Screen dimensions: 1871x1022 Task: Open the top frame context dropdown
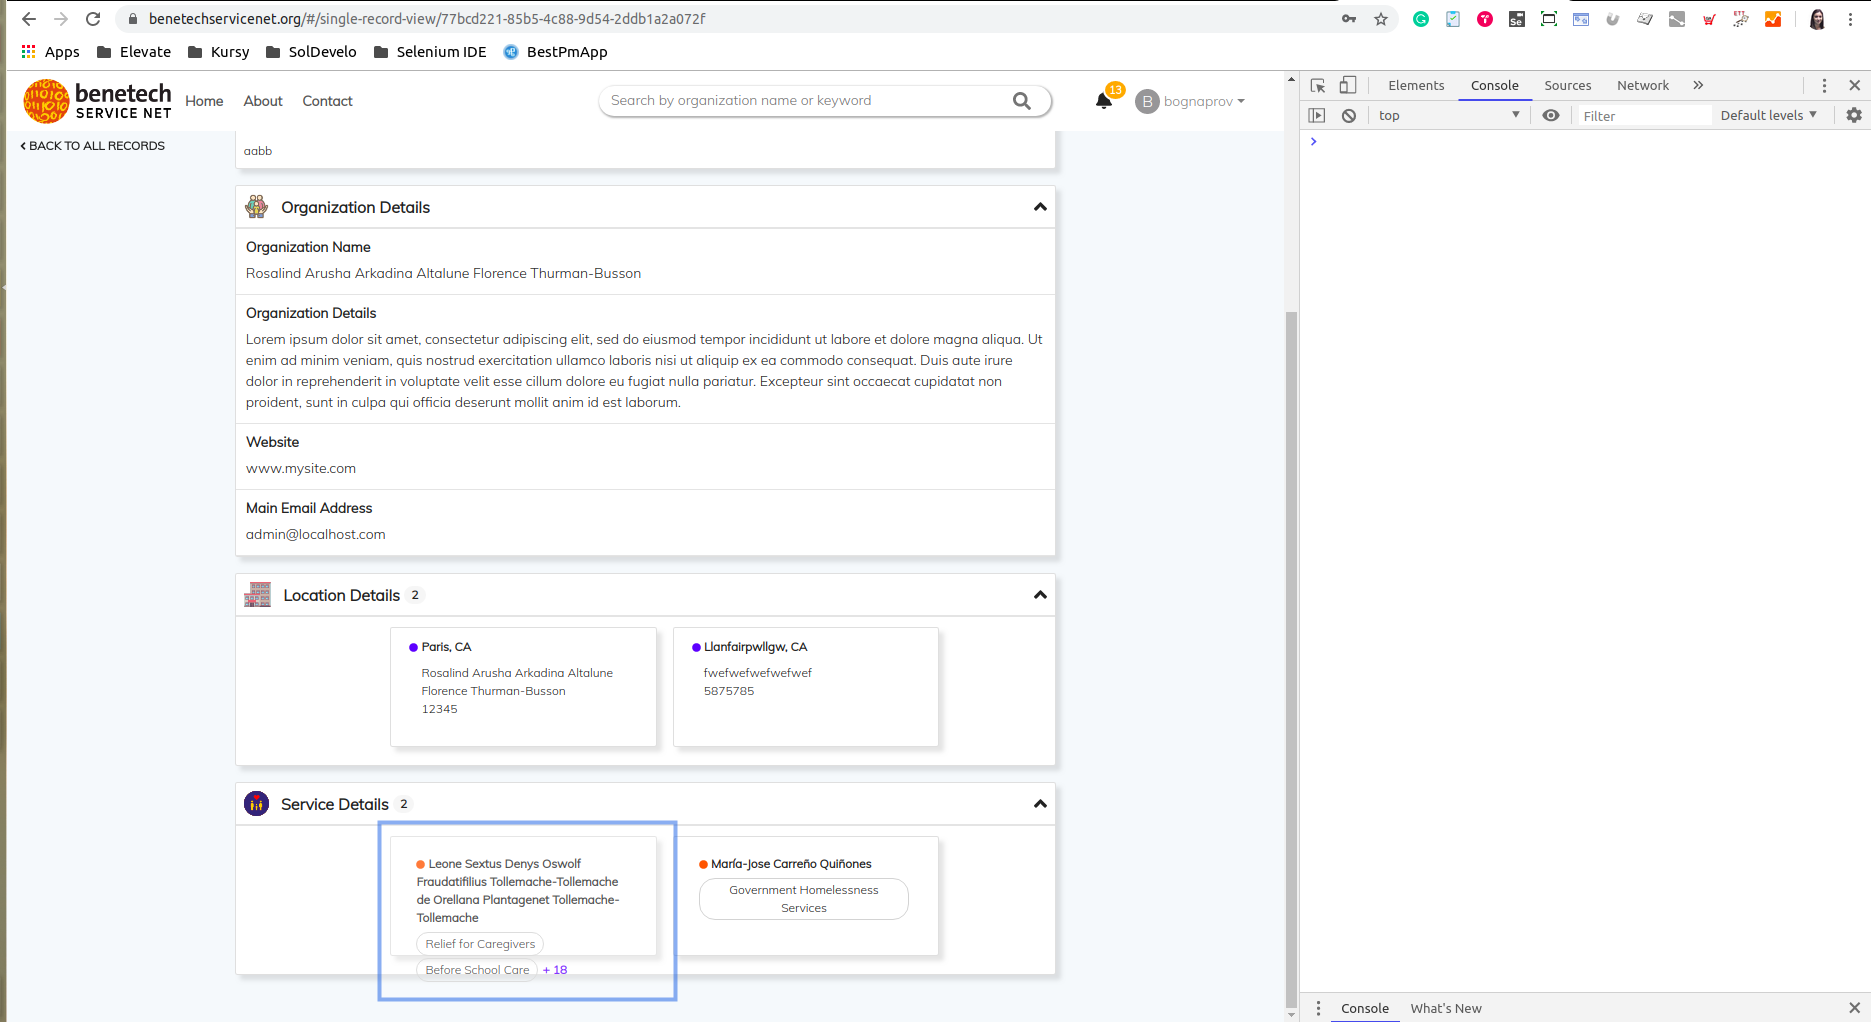[1447, 115]
